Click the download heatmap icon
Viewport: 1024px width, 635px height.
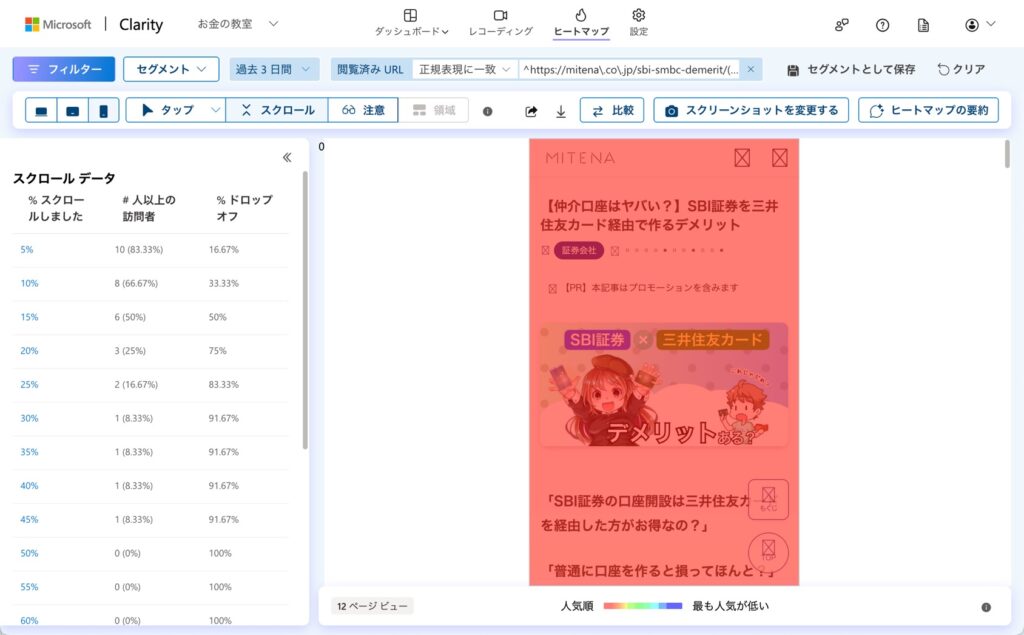point(561,111)
